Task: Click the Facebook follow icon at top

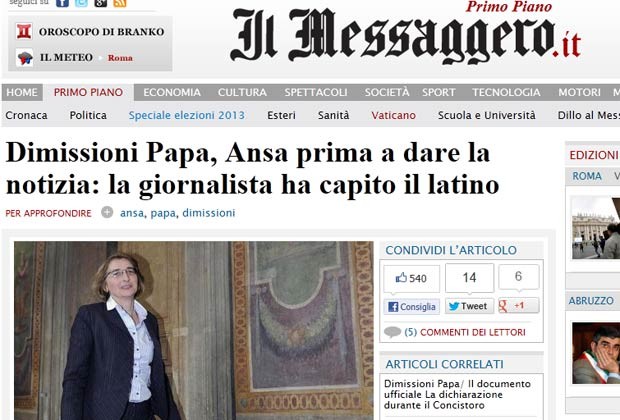Action: point(62,3)
